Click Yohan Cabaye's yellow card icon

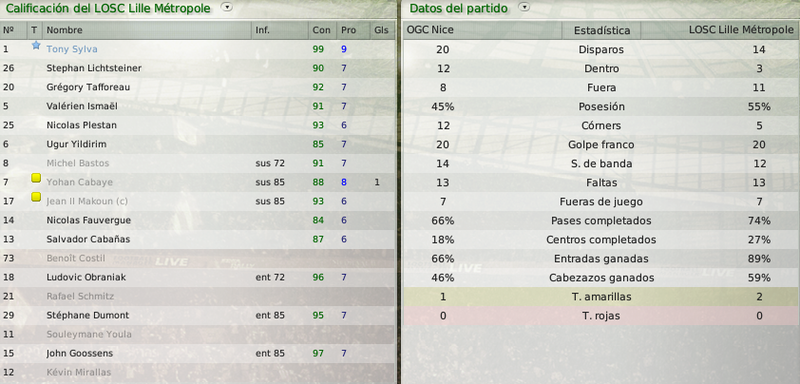click(x=36, y=178)
